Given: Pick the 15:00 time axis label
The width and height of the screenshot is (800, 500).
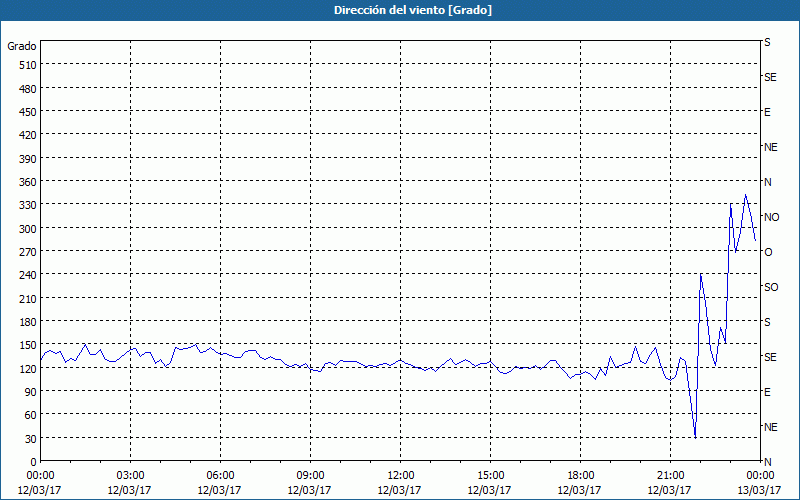Looking at the screenshot, I should point(490,476).
